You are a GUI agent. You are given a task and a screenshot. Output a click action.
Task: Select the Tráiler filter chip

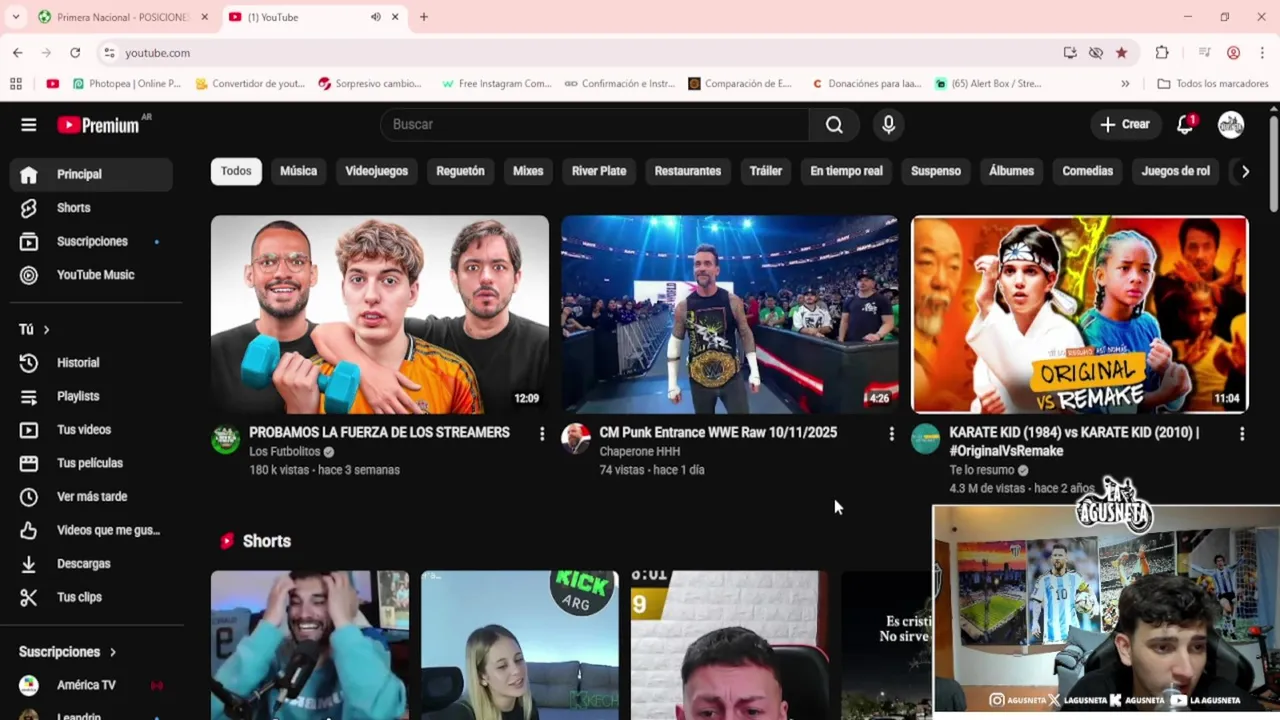(x=766, y=171)
